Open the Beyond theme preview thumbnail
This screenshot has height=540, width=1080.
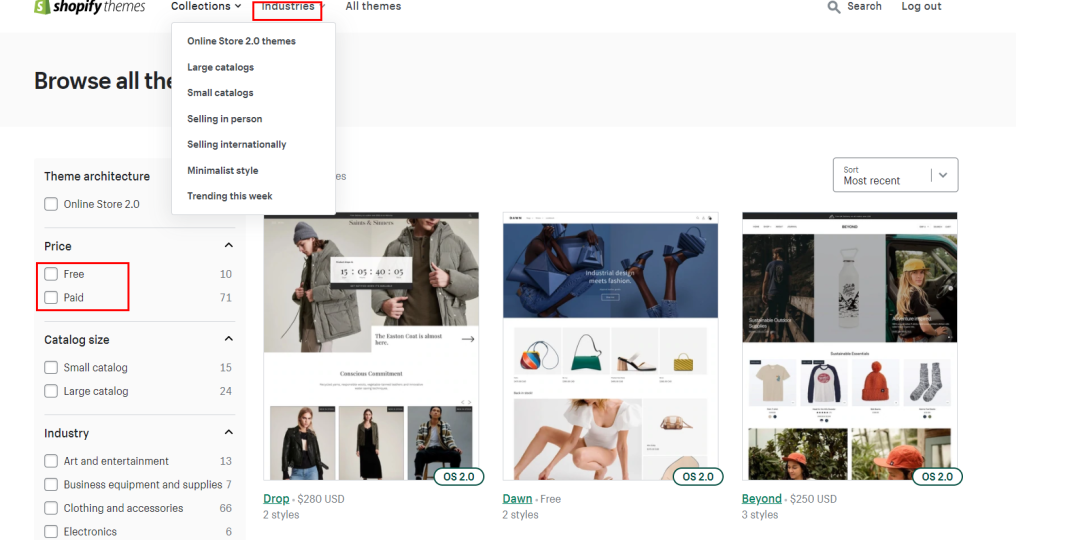(x=849, y=345)
